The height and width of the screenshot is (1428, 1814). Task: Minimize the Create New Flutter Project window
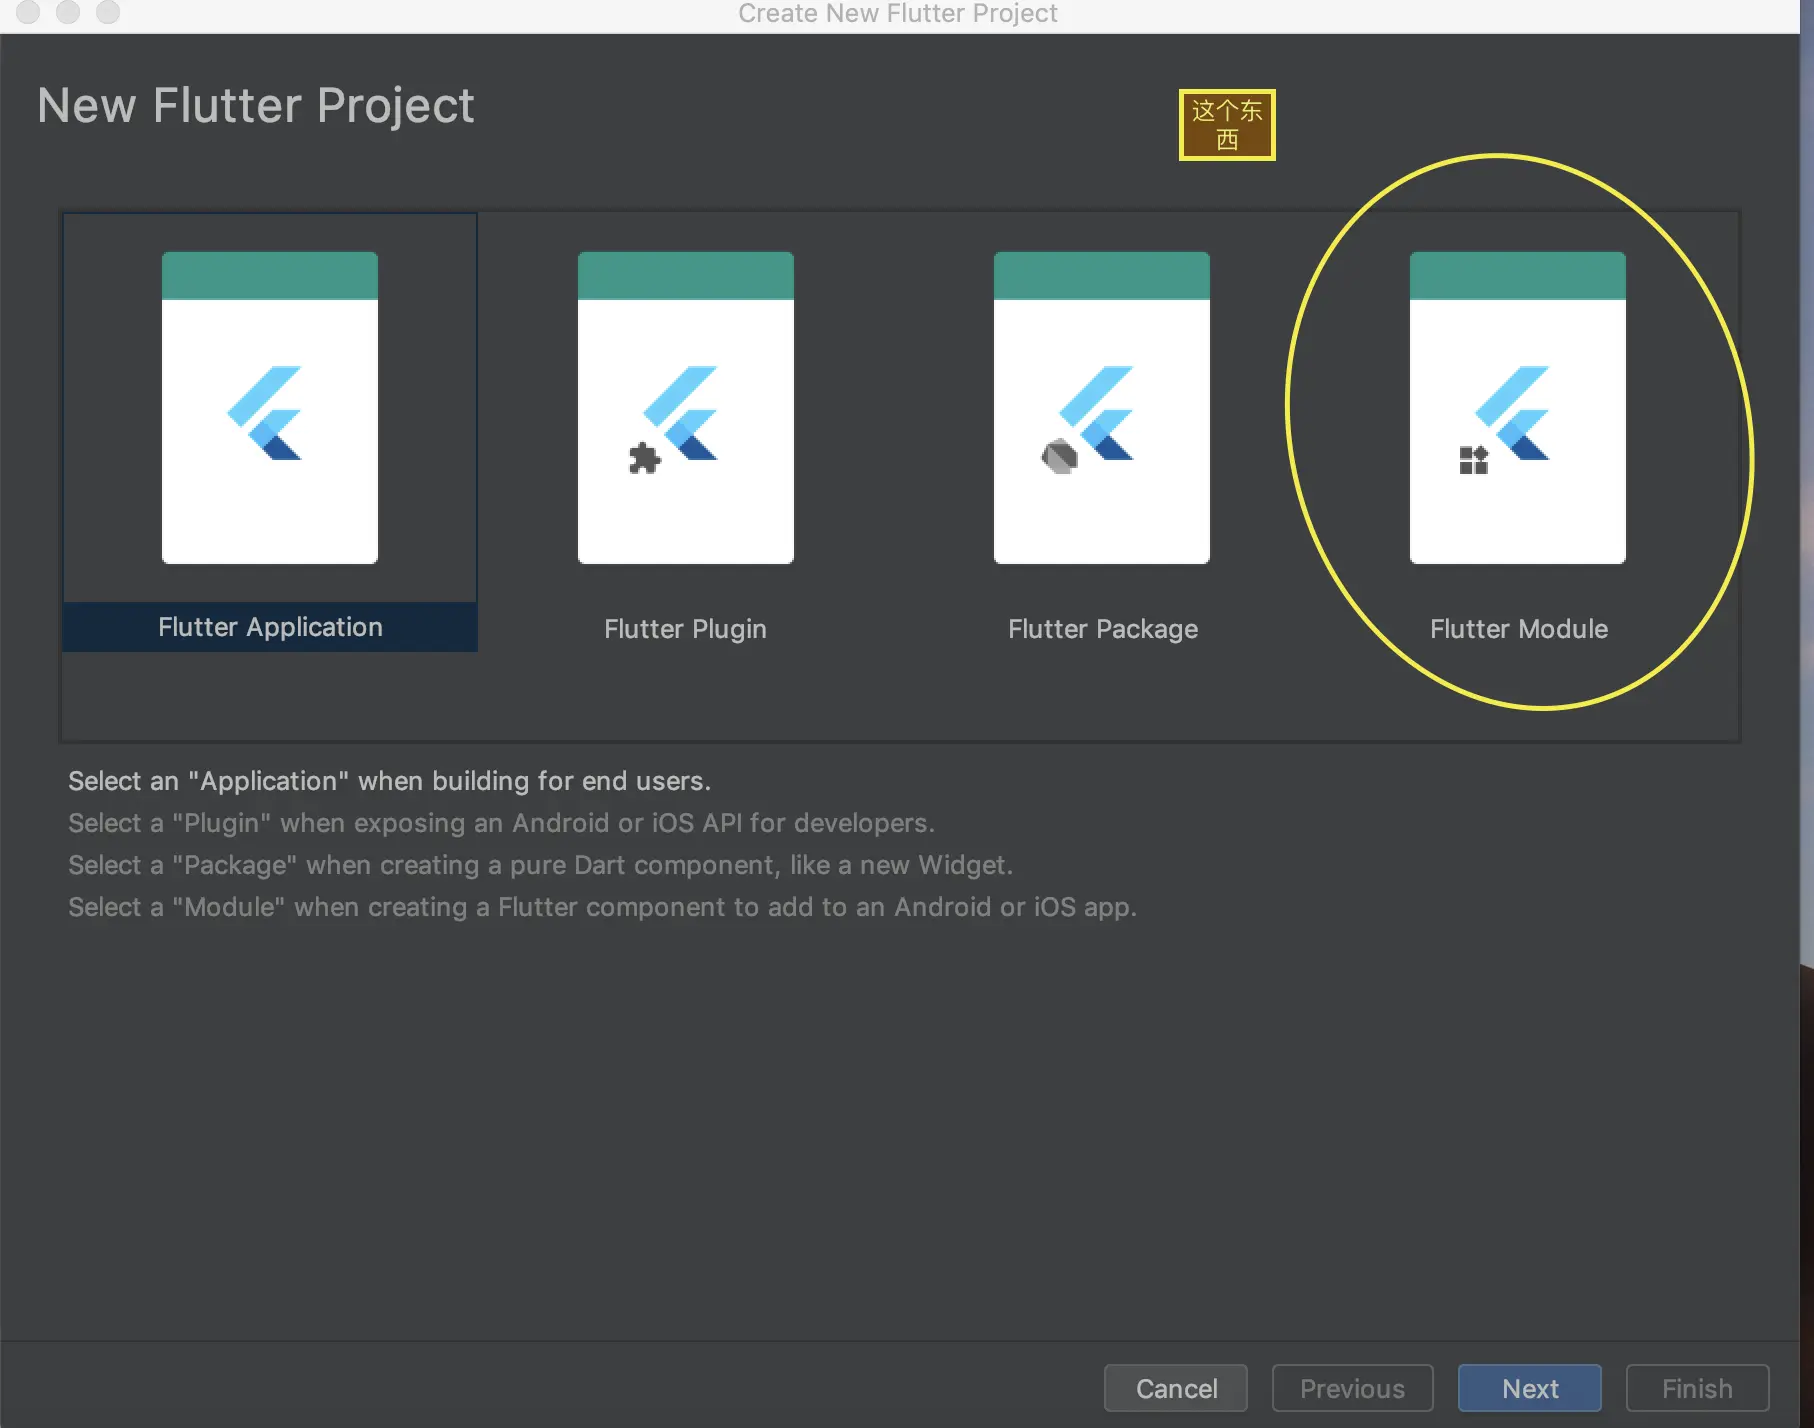point(68,11)
